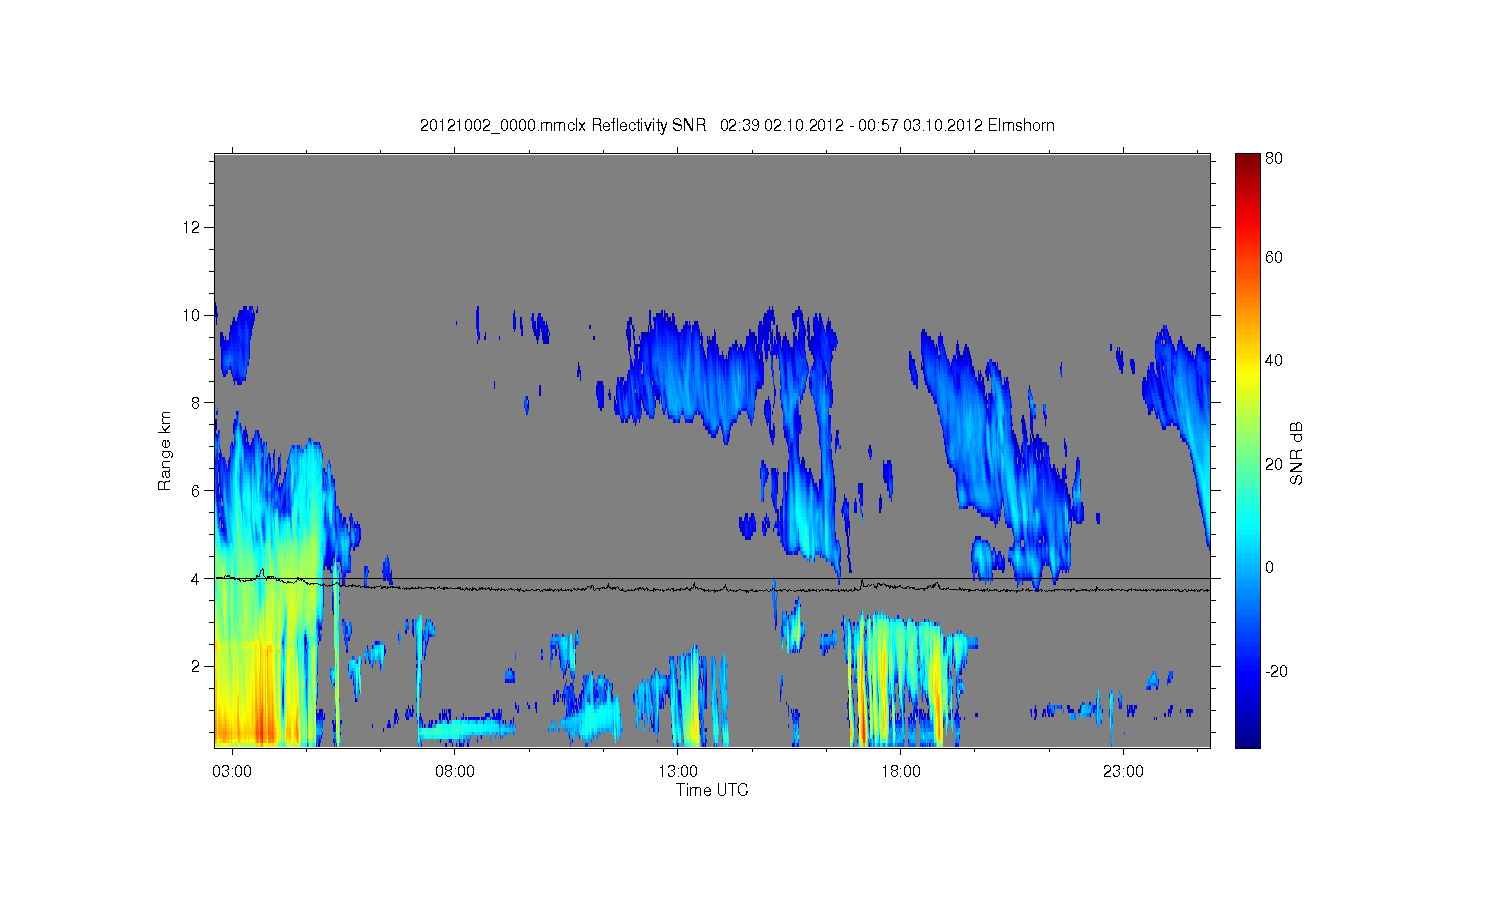The width and height of the screenshot is (1500, 900).
Task: Click the '60' colorbar label
Action: pyautogui.click(x=1274, y=257)
